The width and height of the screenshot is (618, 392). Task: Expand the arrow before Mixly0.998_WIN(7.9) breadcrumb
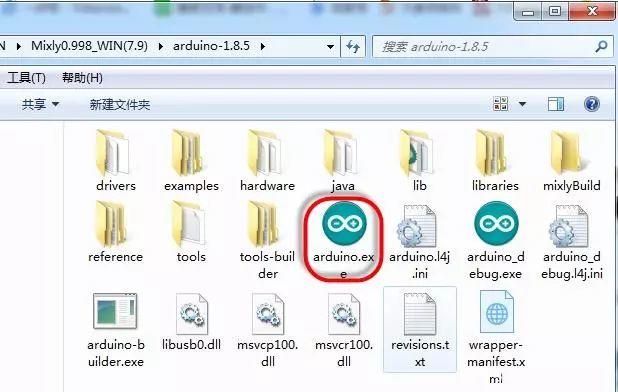(x=19, y=46)
